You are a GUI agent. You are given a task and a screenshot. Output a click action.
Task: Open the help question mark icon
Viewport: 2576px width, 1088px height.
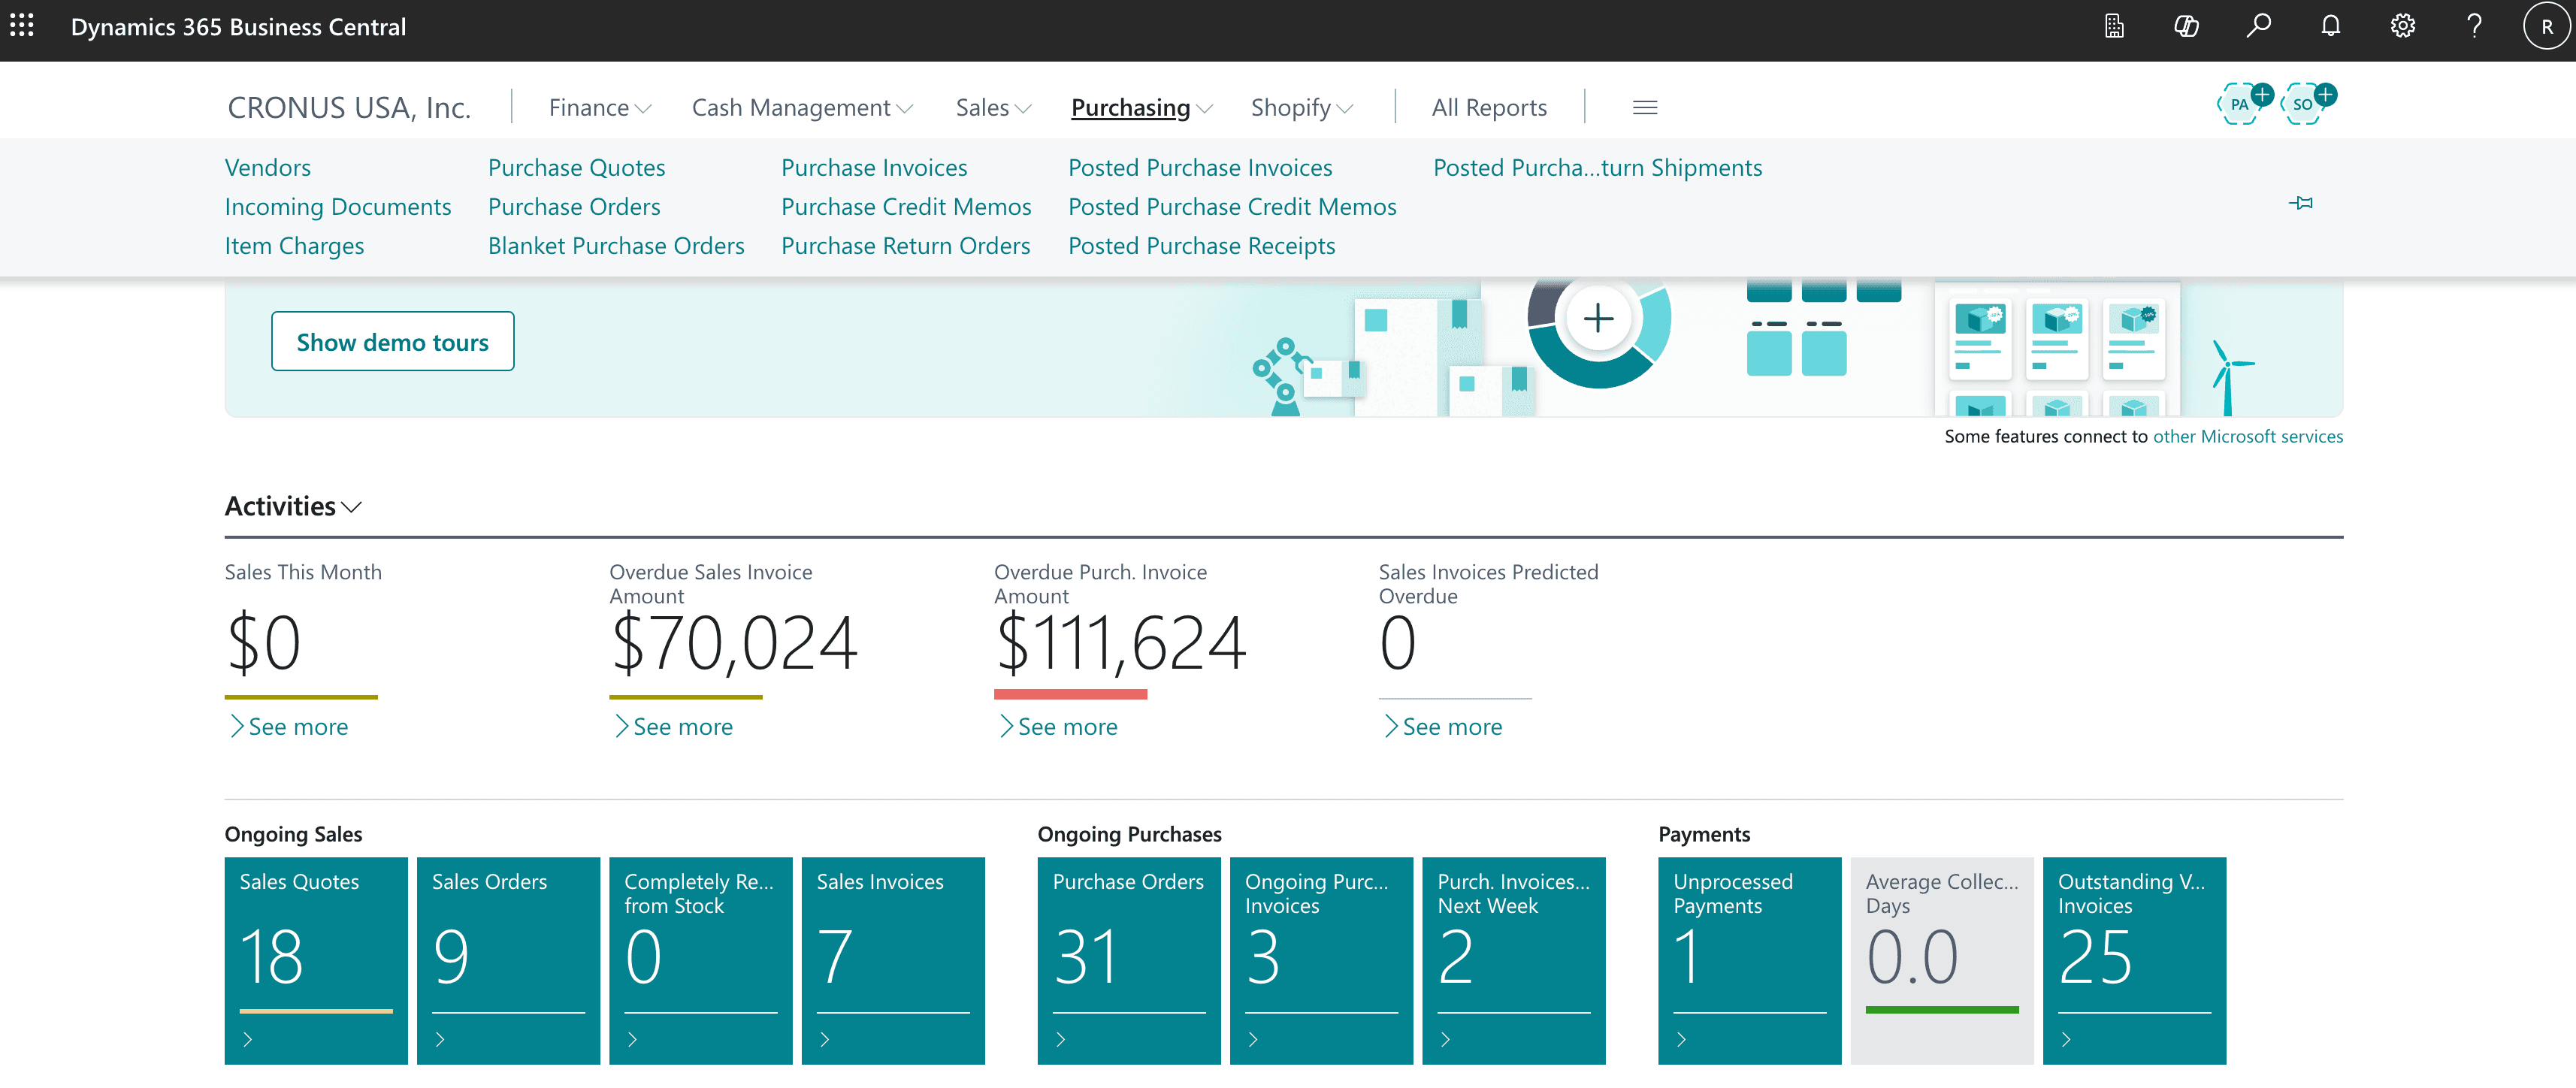tap(2474, 26)
